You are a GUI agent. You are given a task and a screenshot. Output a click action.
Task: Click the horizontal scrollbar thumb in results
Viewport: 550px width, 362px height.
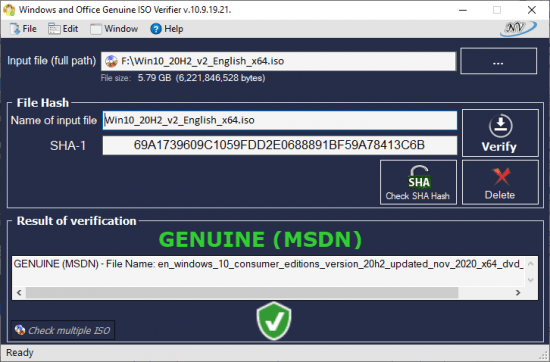[242, 293]
